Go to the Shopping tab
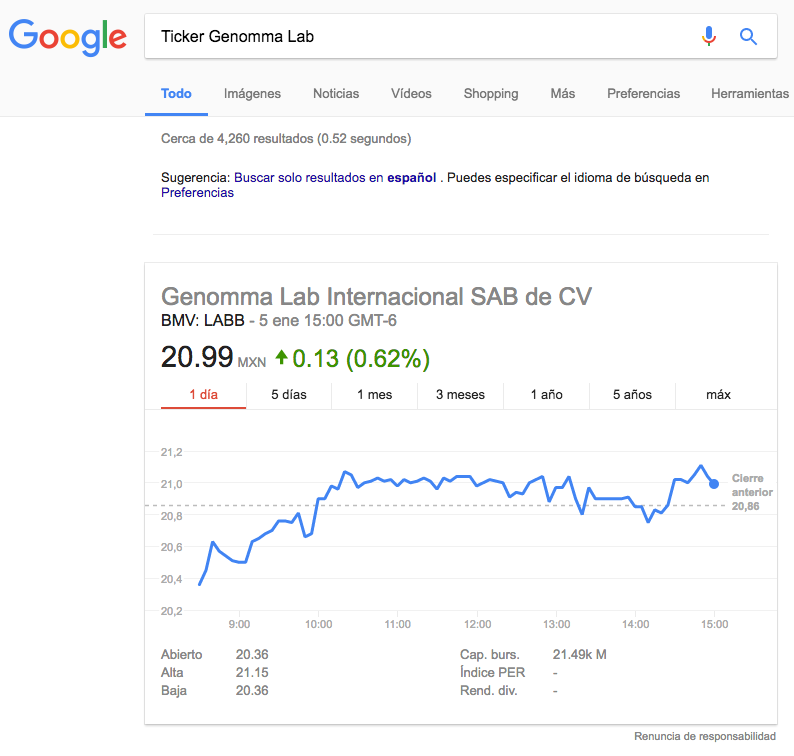 [491, 93]
